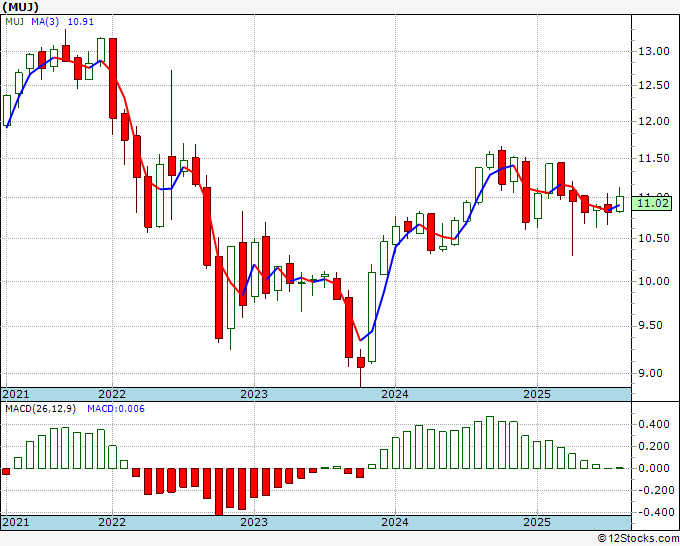
Task: Click the 9.0 price axis label
Action: (651, 373)
